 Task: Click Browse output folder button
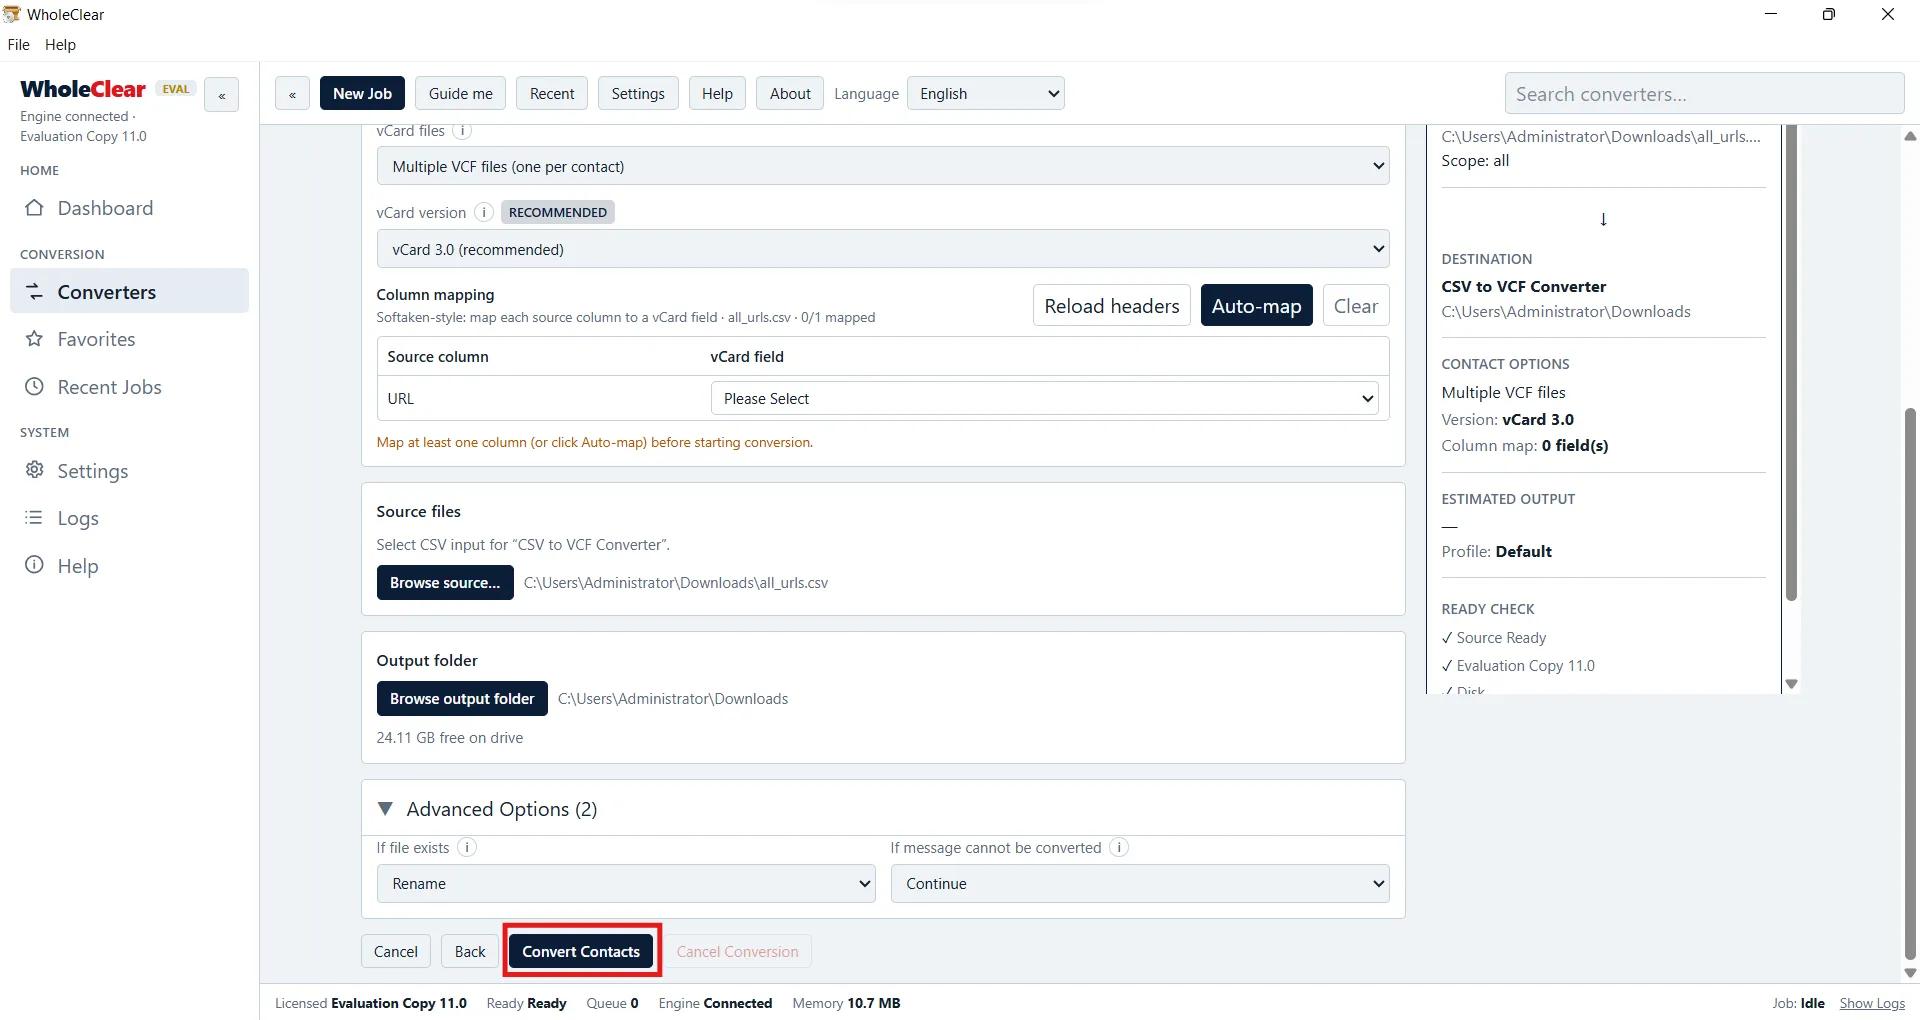(462, 699)
